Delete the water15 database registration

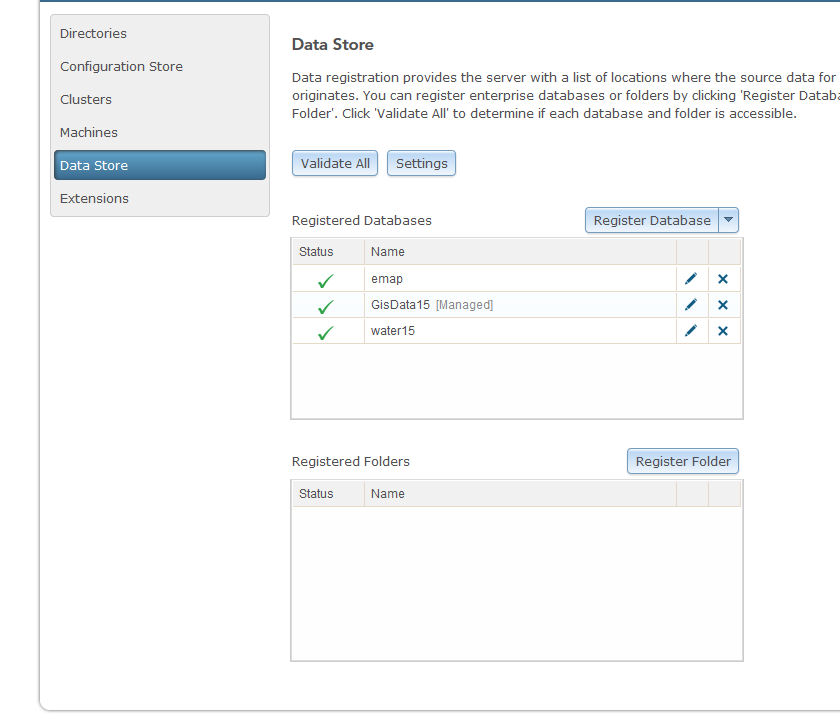pos(723,331)
